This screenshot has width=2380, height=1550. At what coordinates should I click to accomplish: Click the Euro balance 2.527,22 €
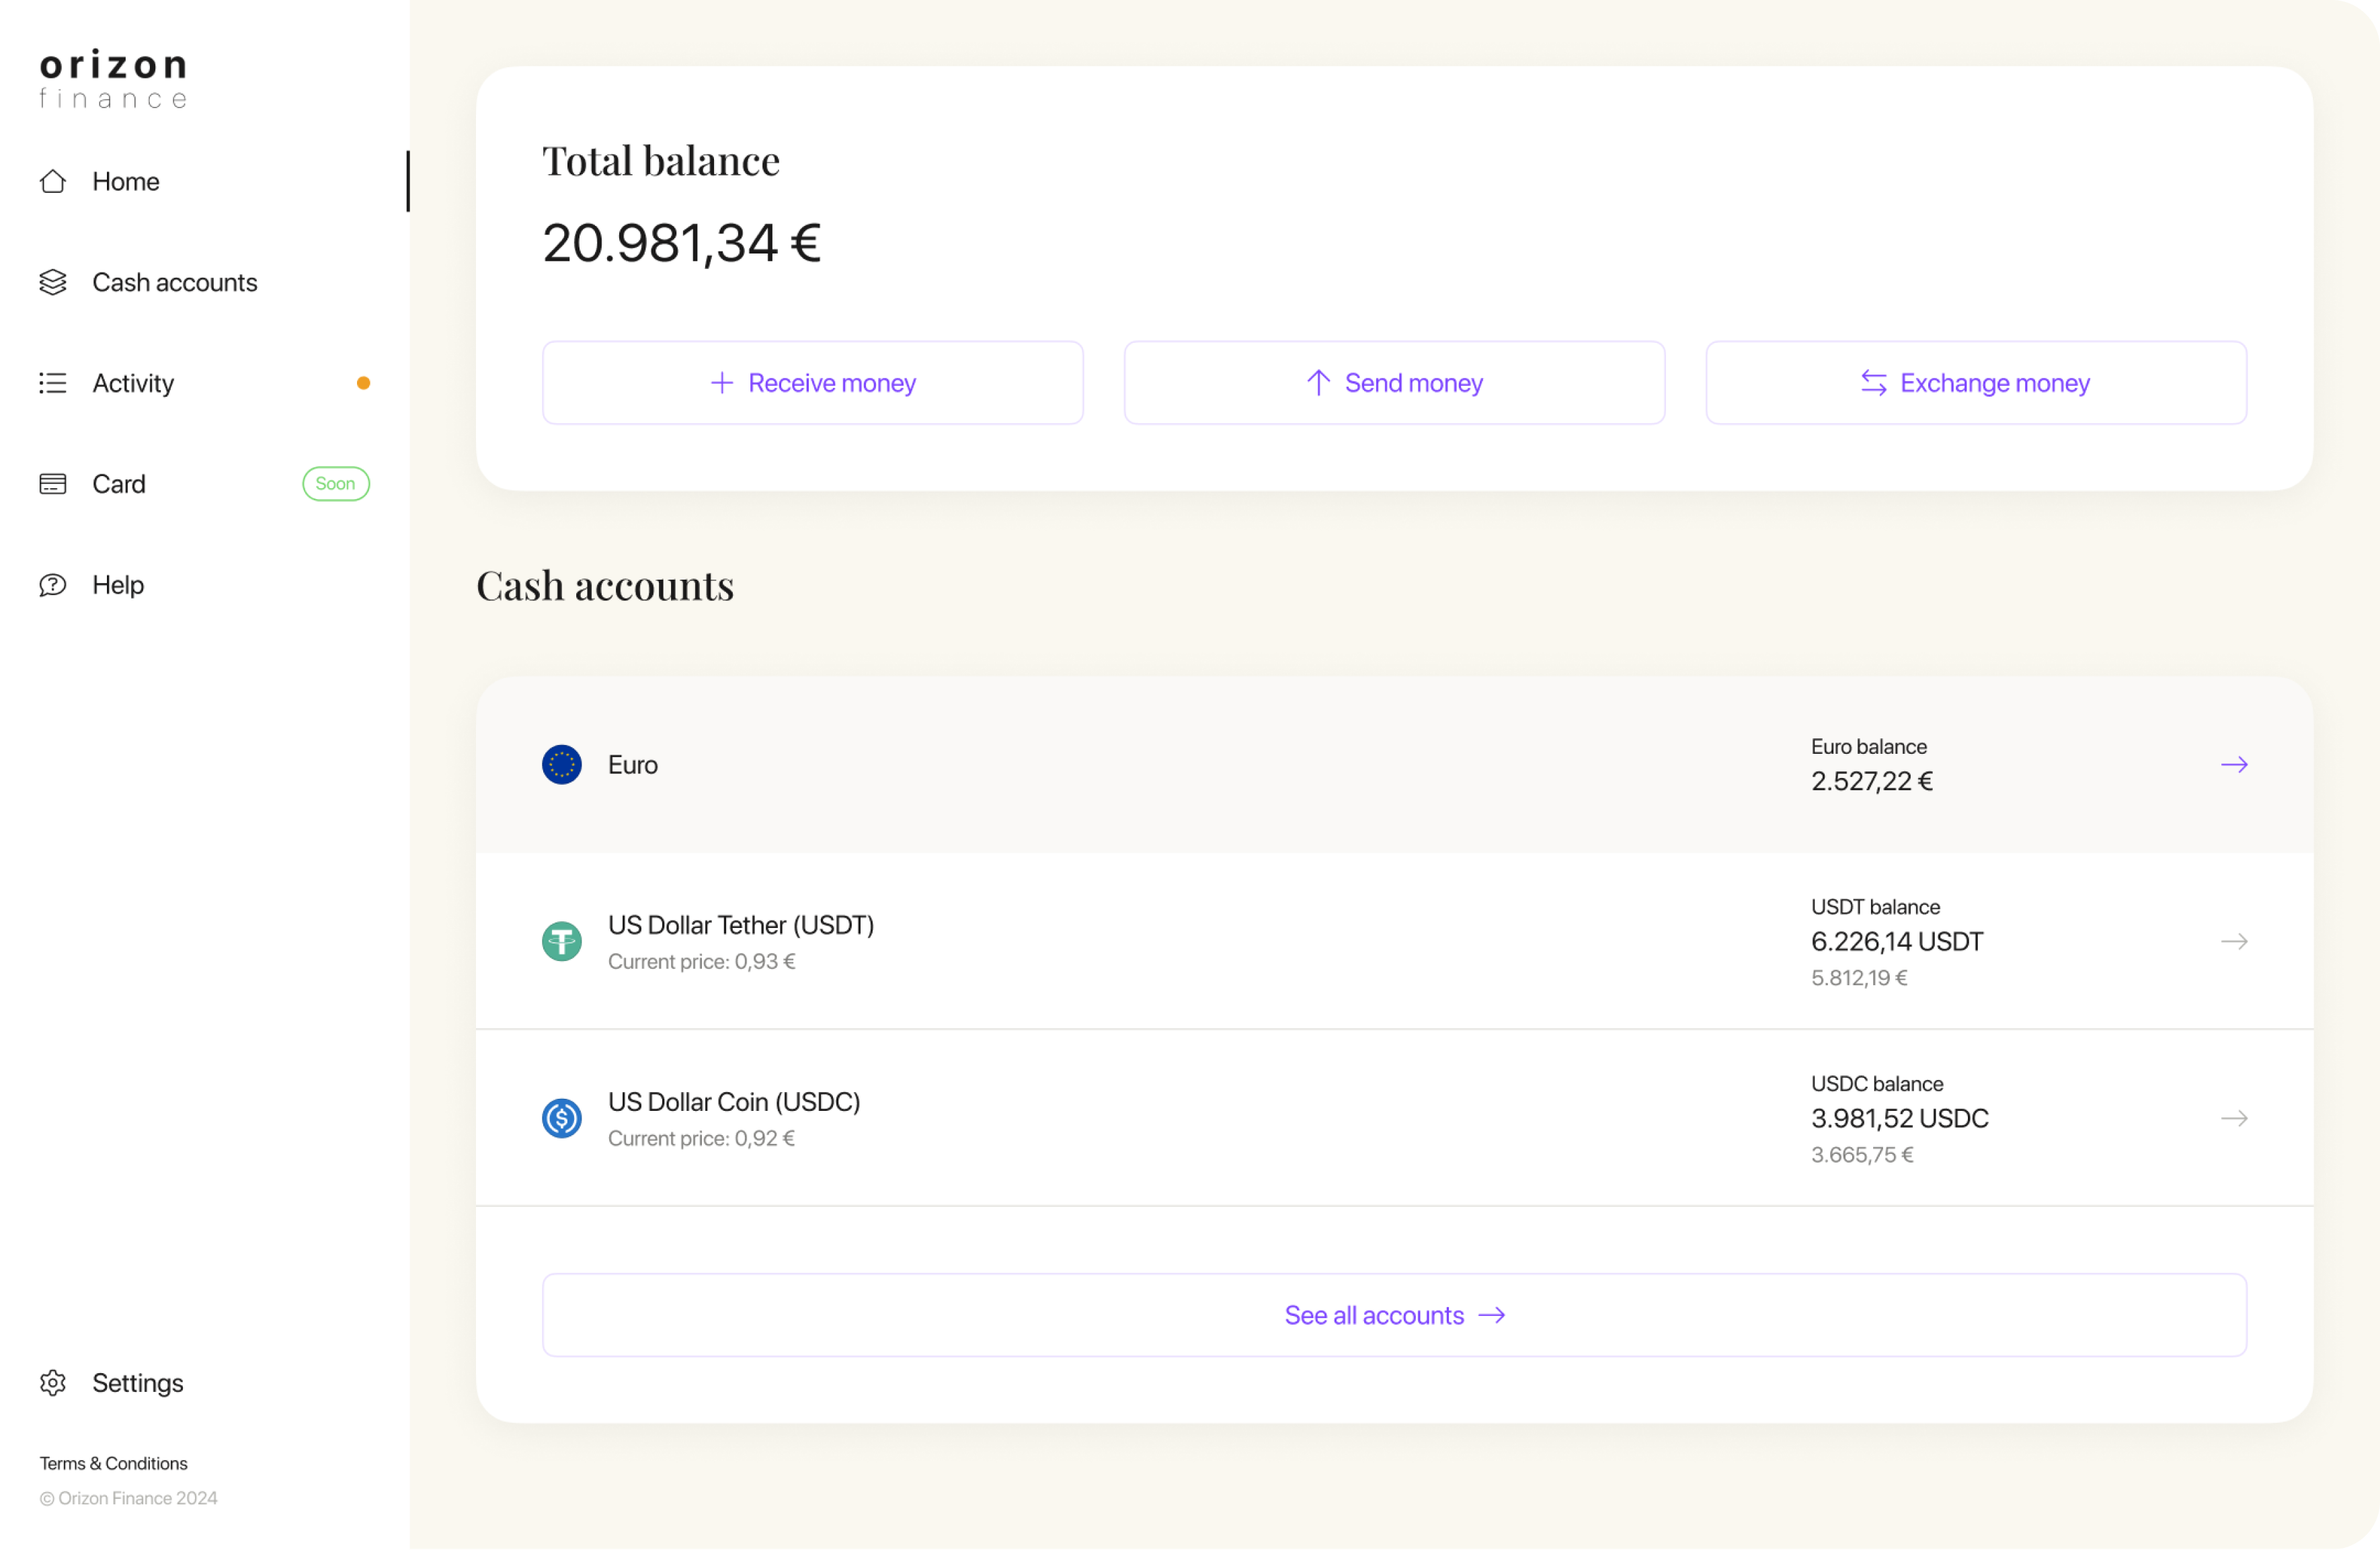coord(1872,782)
